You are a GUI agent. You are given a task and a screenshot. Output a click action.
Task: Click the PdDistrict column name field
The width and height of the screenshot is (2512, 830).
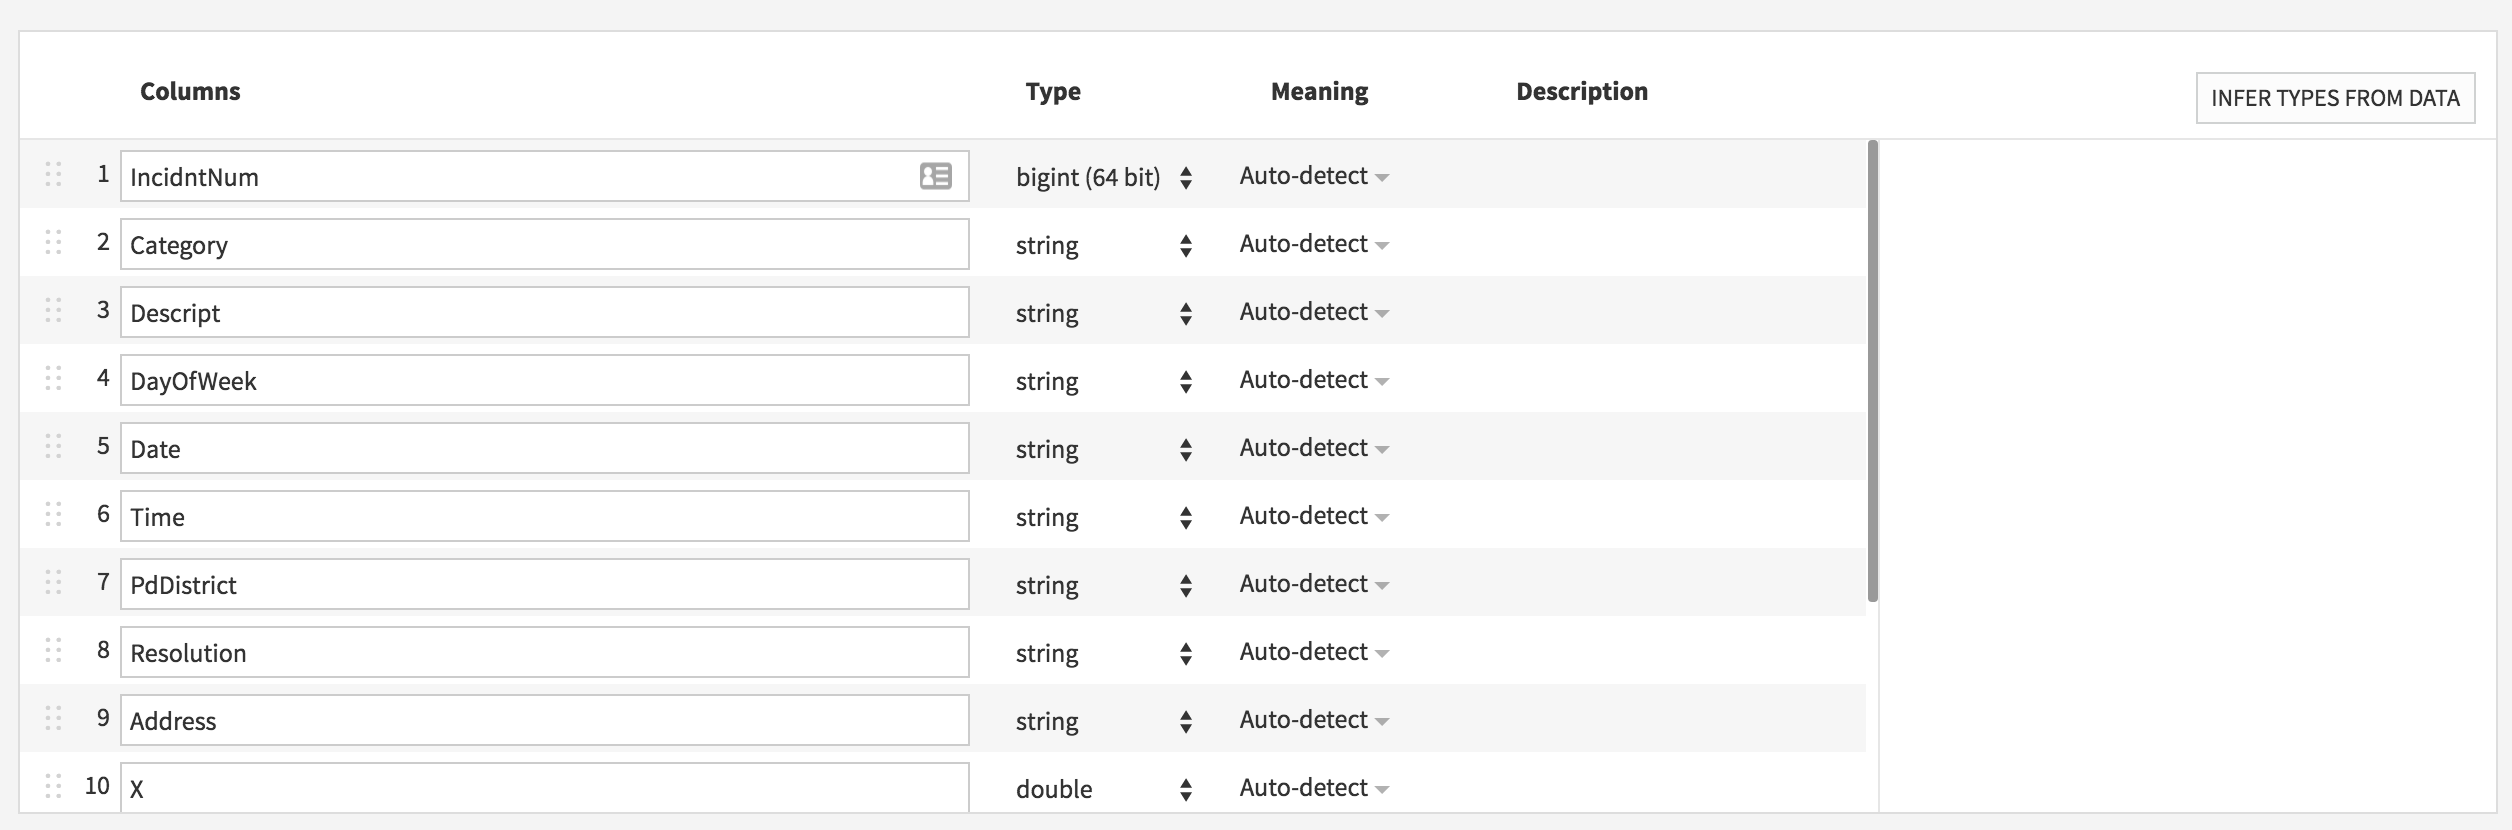click(545, 584)
